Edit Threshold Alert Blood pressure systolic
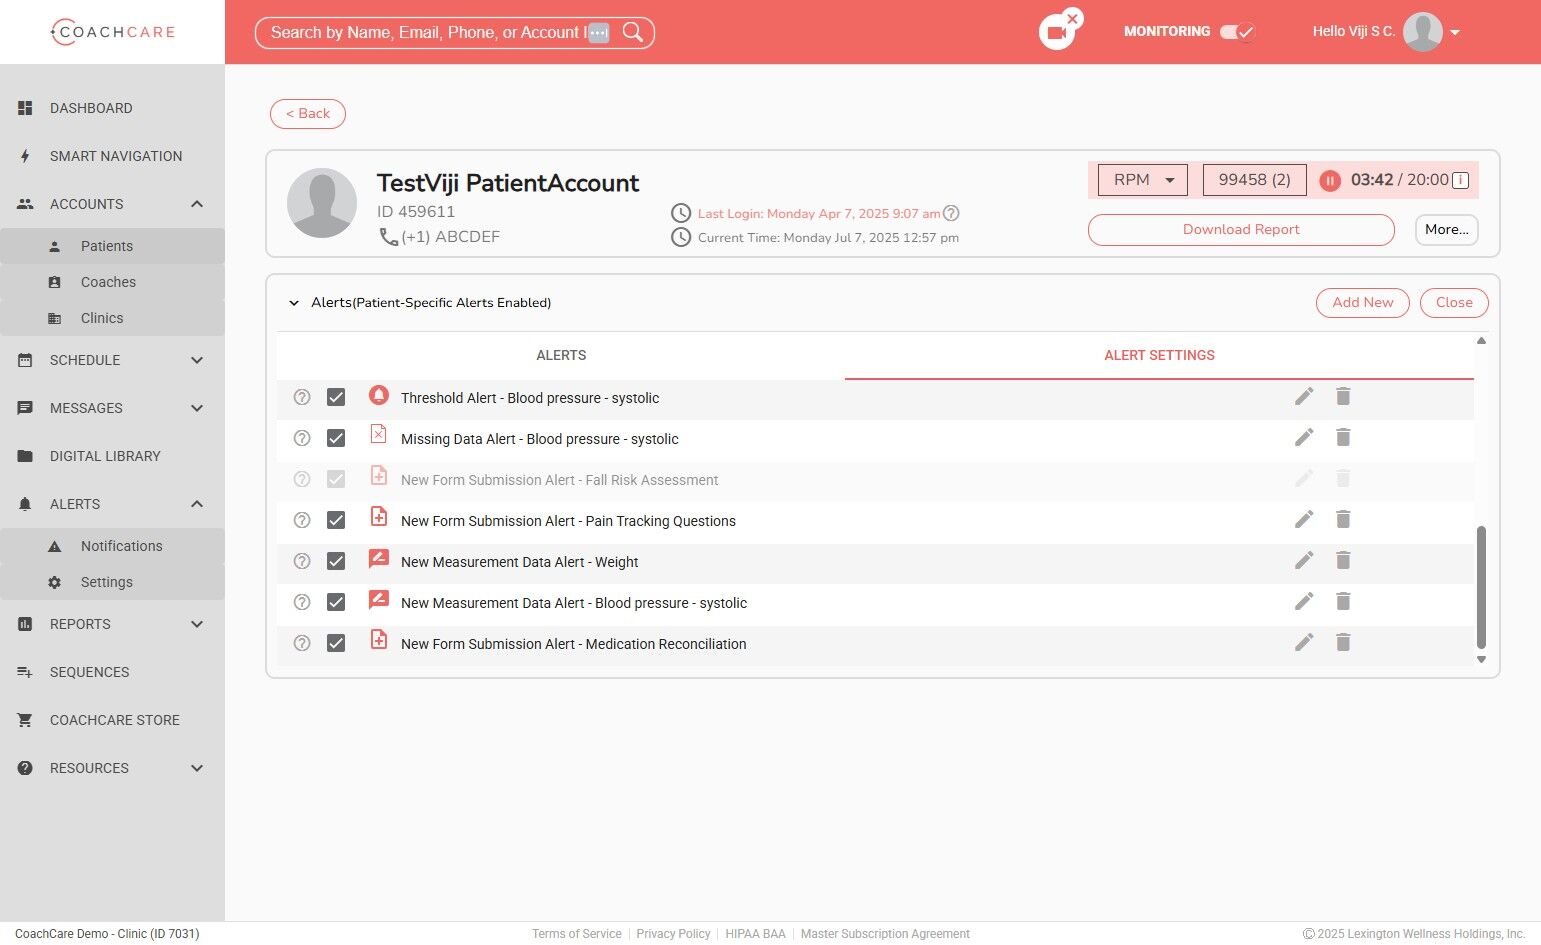The image size is (1541, 945). pyautogui.click(x=1304, y=397)
